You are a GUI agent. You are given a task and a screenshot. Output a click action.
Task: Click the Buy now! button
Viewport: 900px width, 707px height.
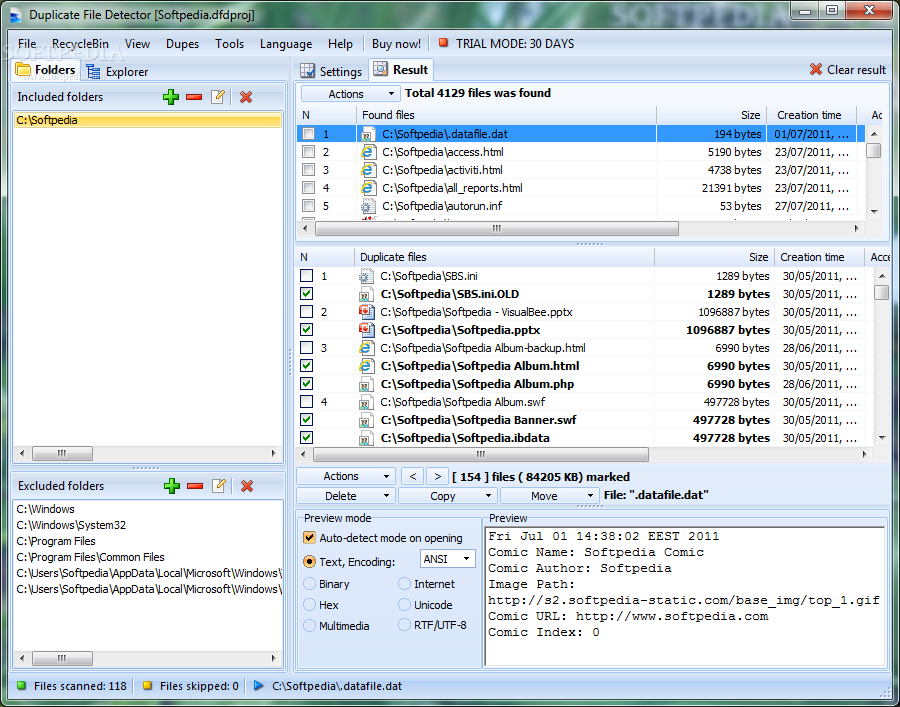coord(396,44)
